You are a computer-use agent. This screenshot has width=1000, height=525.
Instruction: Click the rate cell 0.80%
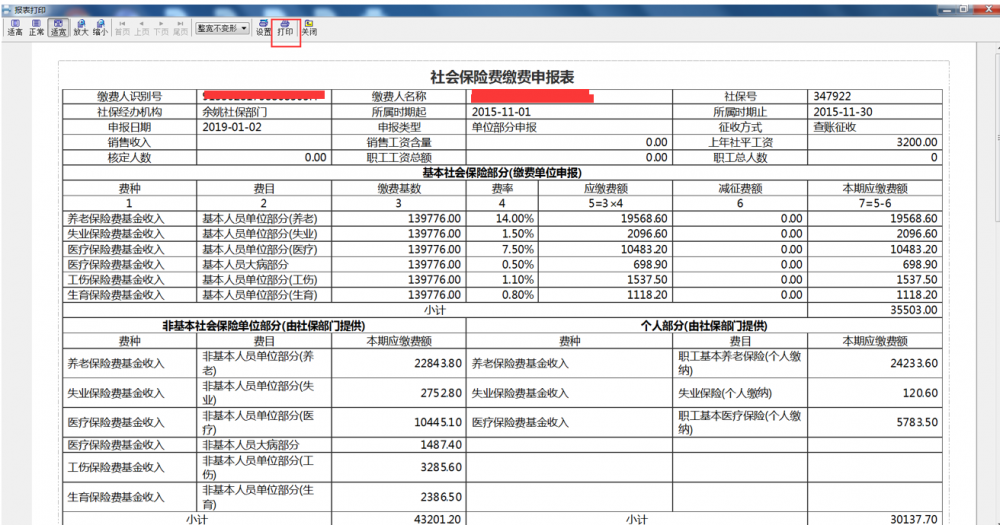pos(517,295)
